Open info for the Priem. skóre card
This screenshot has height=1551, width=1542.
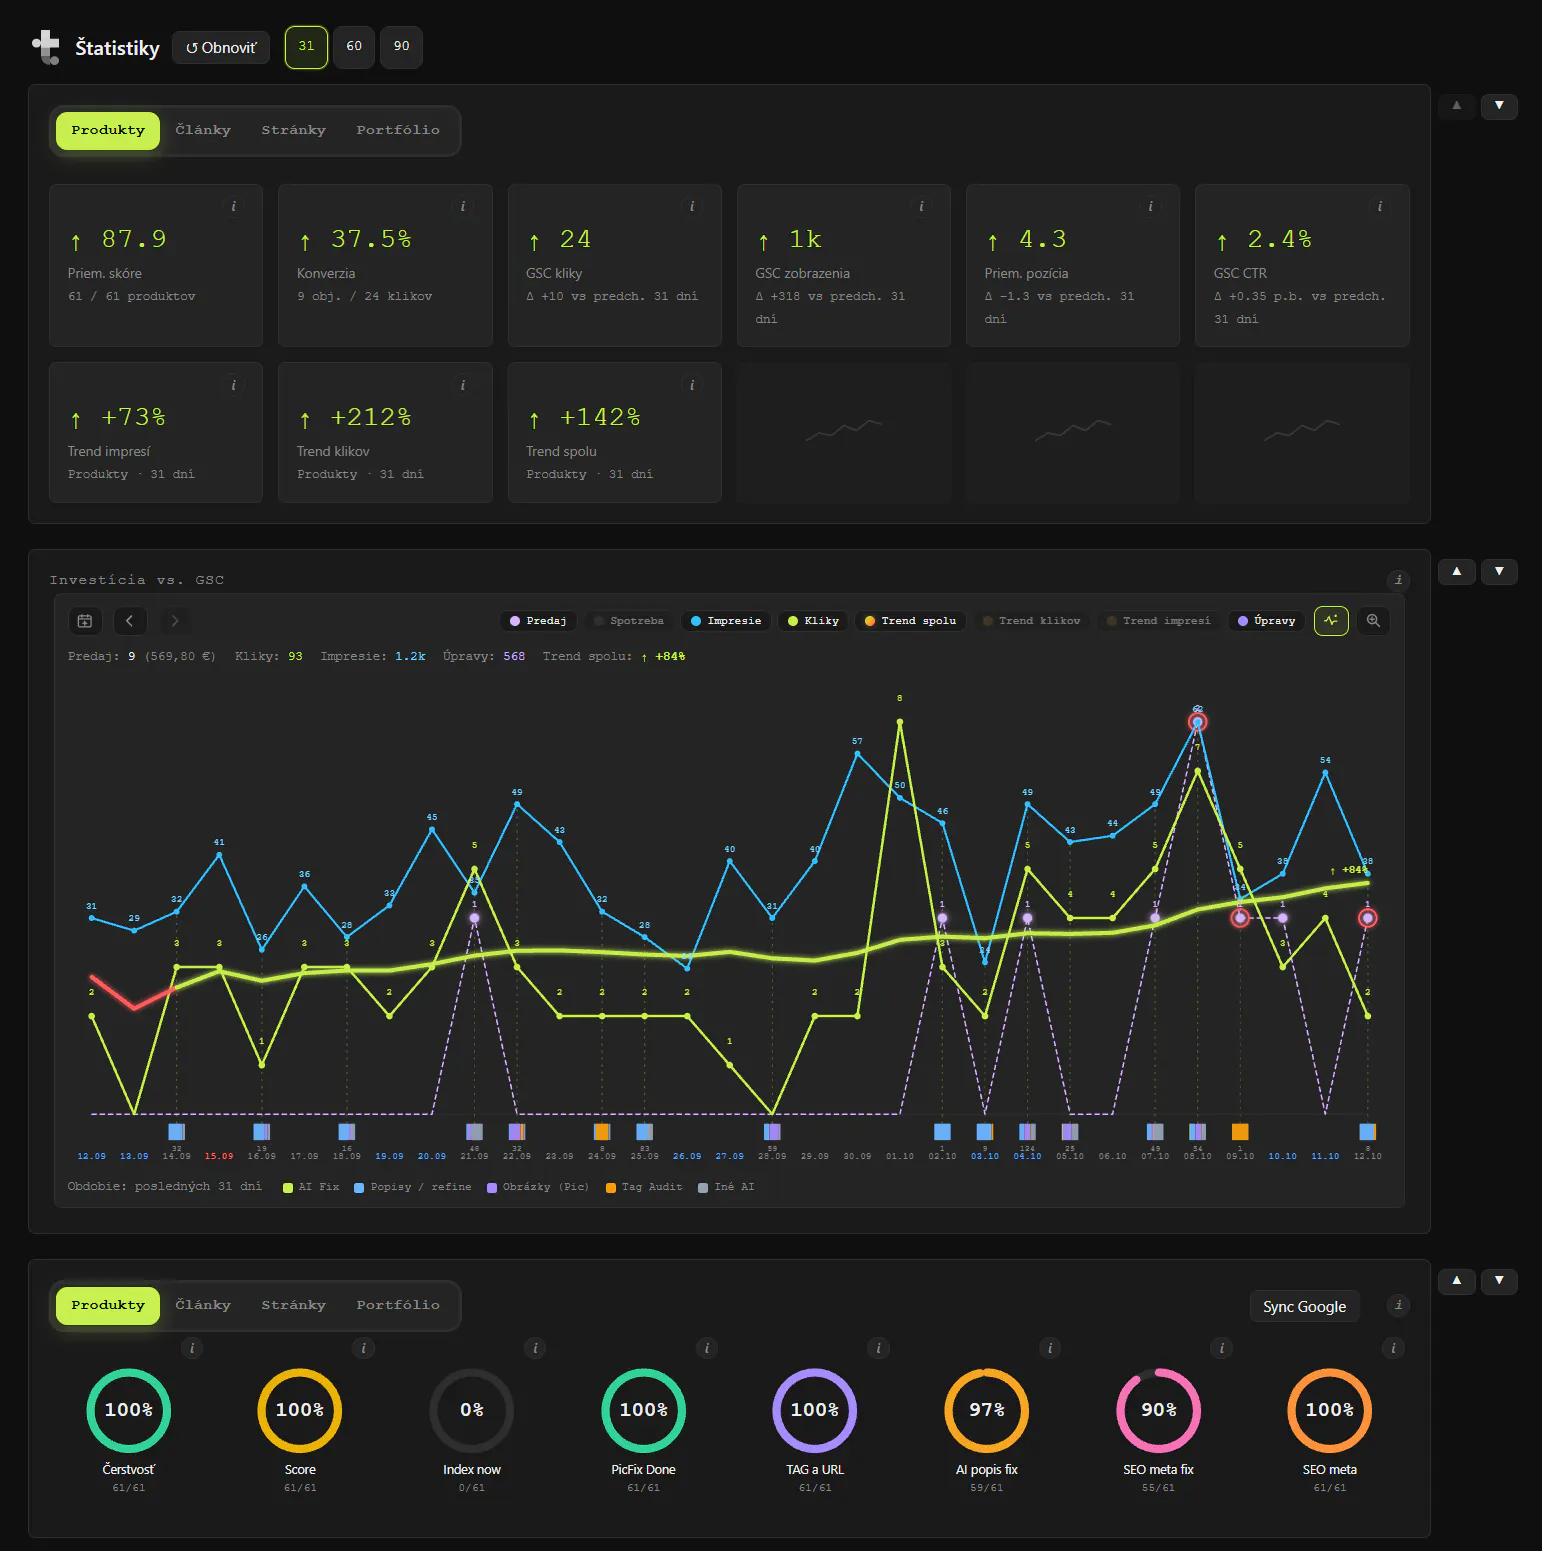234,206
